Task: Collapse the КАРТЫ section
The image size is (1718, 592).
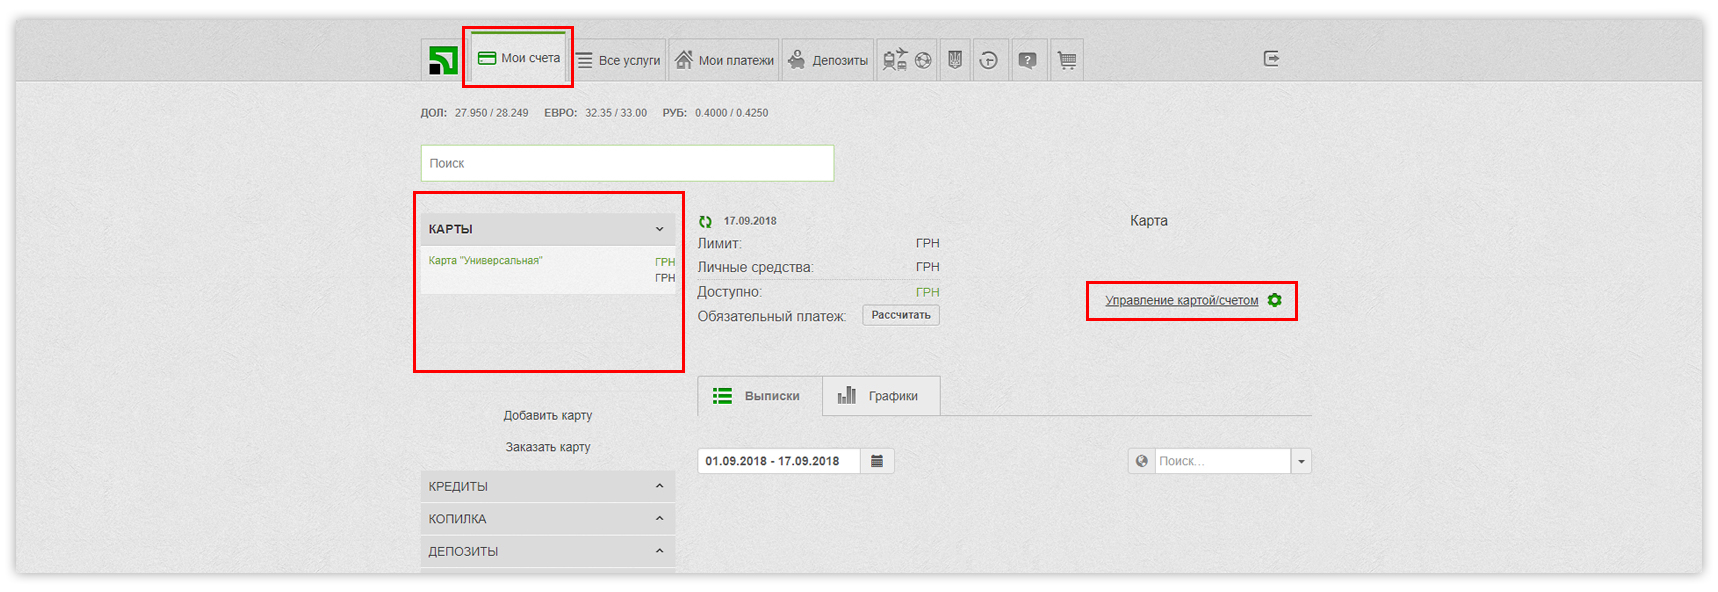Action: pos(659,229)
